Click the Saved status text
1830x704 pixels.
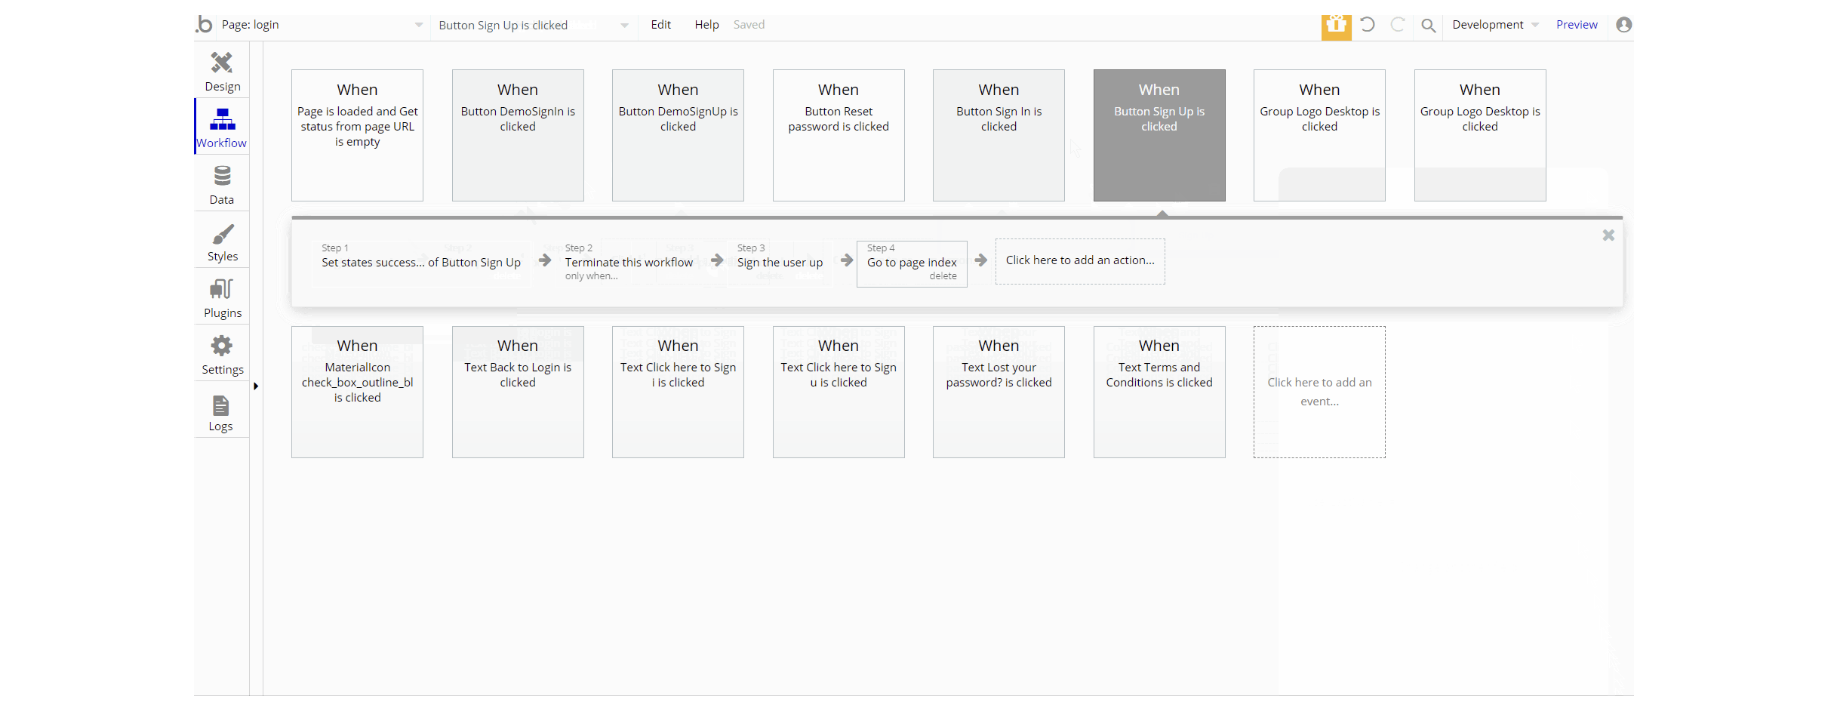749,25
